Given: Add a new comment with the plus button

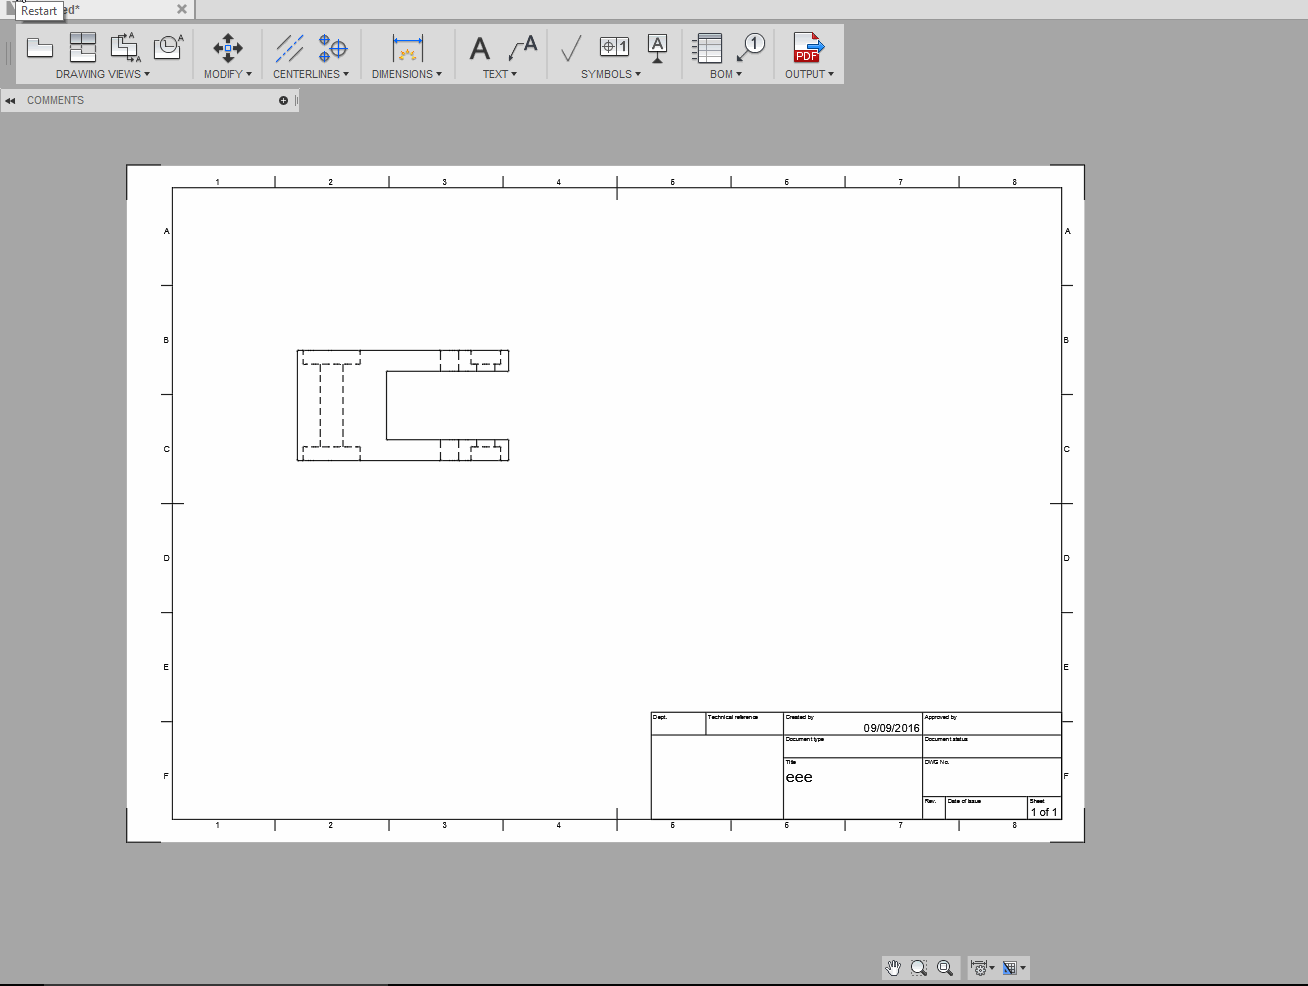Looking at the screenshot, I should click(284, 100).
